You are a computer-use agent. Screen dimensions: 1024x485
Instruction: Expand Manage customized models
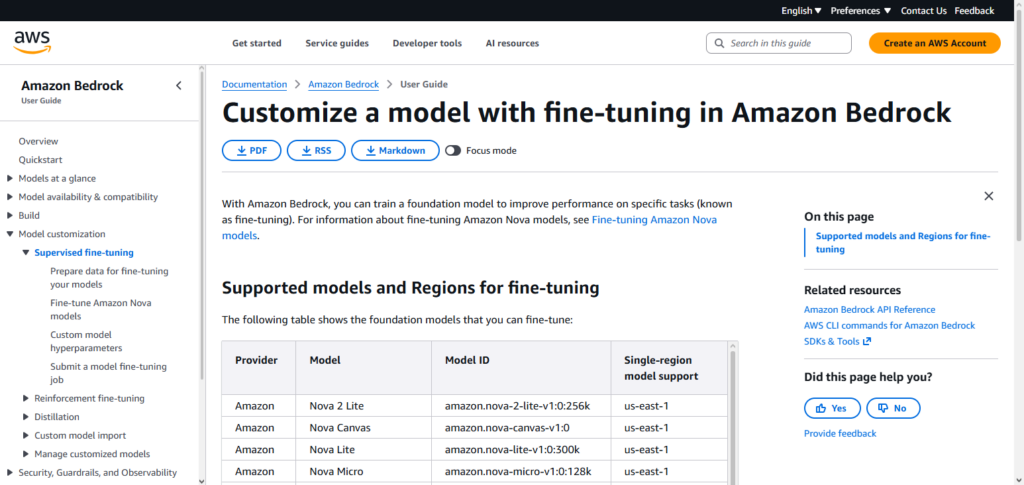tap(25, 454)
